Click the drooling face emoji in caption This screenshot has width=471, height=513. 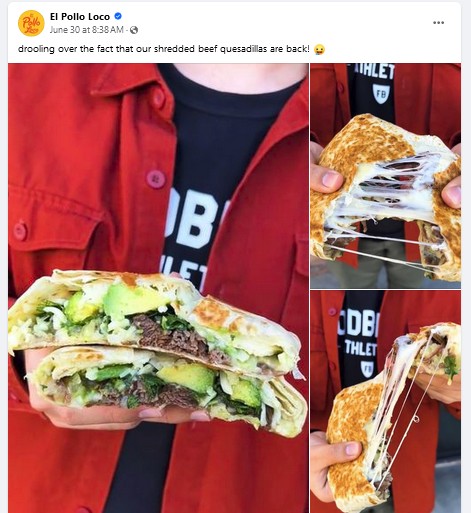pos(319,49)
